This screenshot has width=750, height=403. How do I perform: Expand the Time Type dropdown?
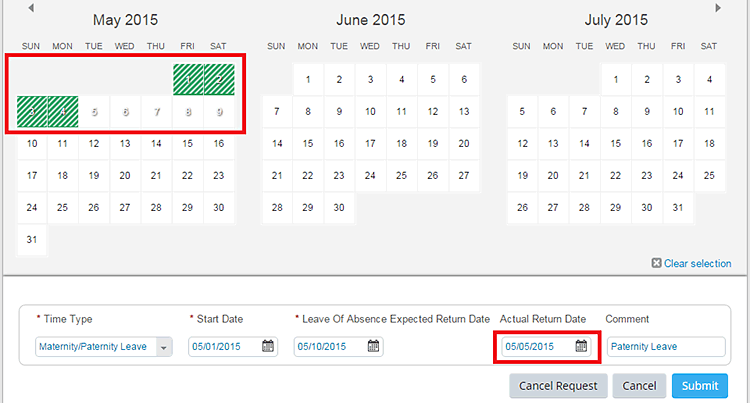164,347
